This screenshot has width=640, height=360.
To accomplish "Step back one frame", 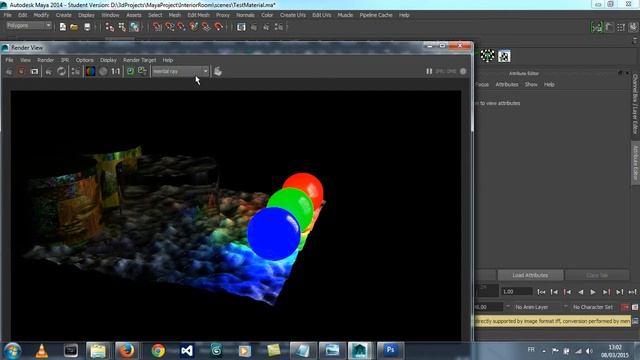I will point(554,292).
